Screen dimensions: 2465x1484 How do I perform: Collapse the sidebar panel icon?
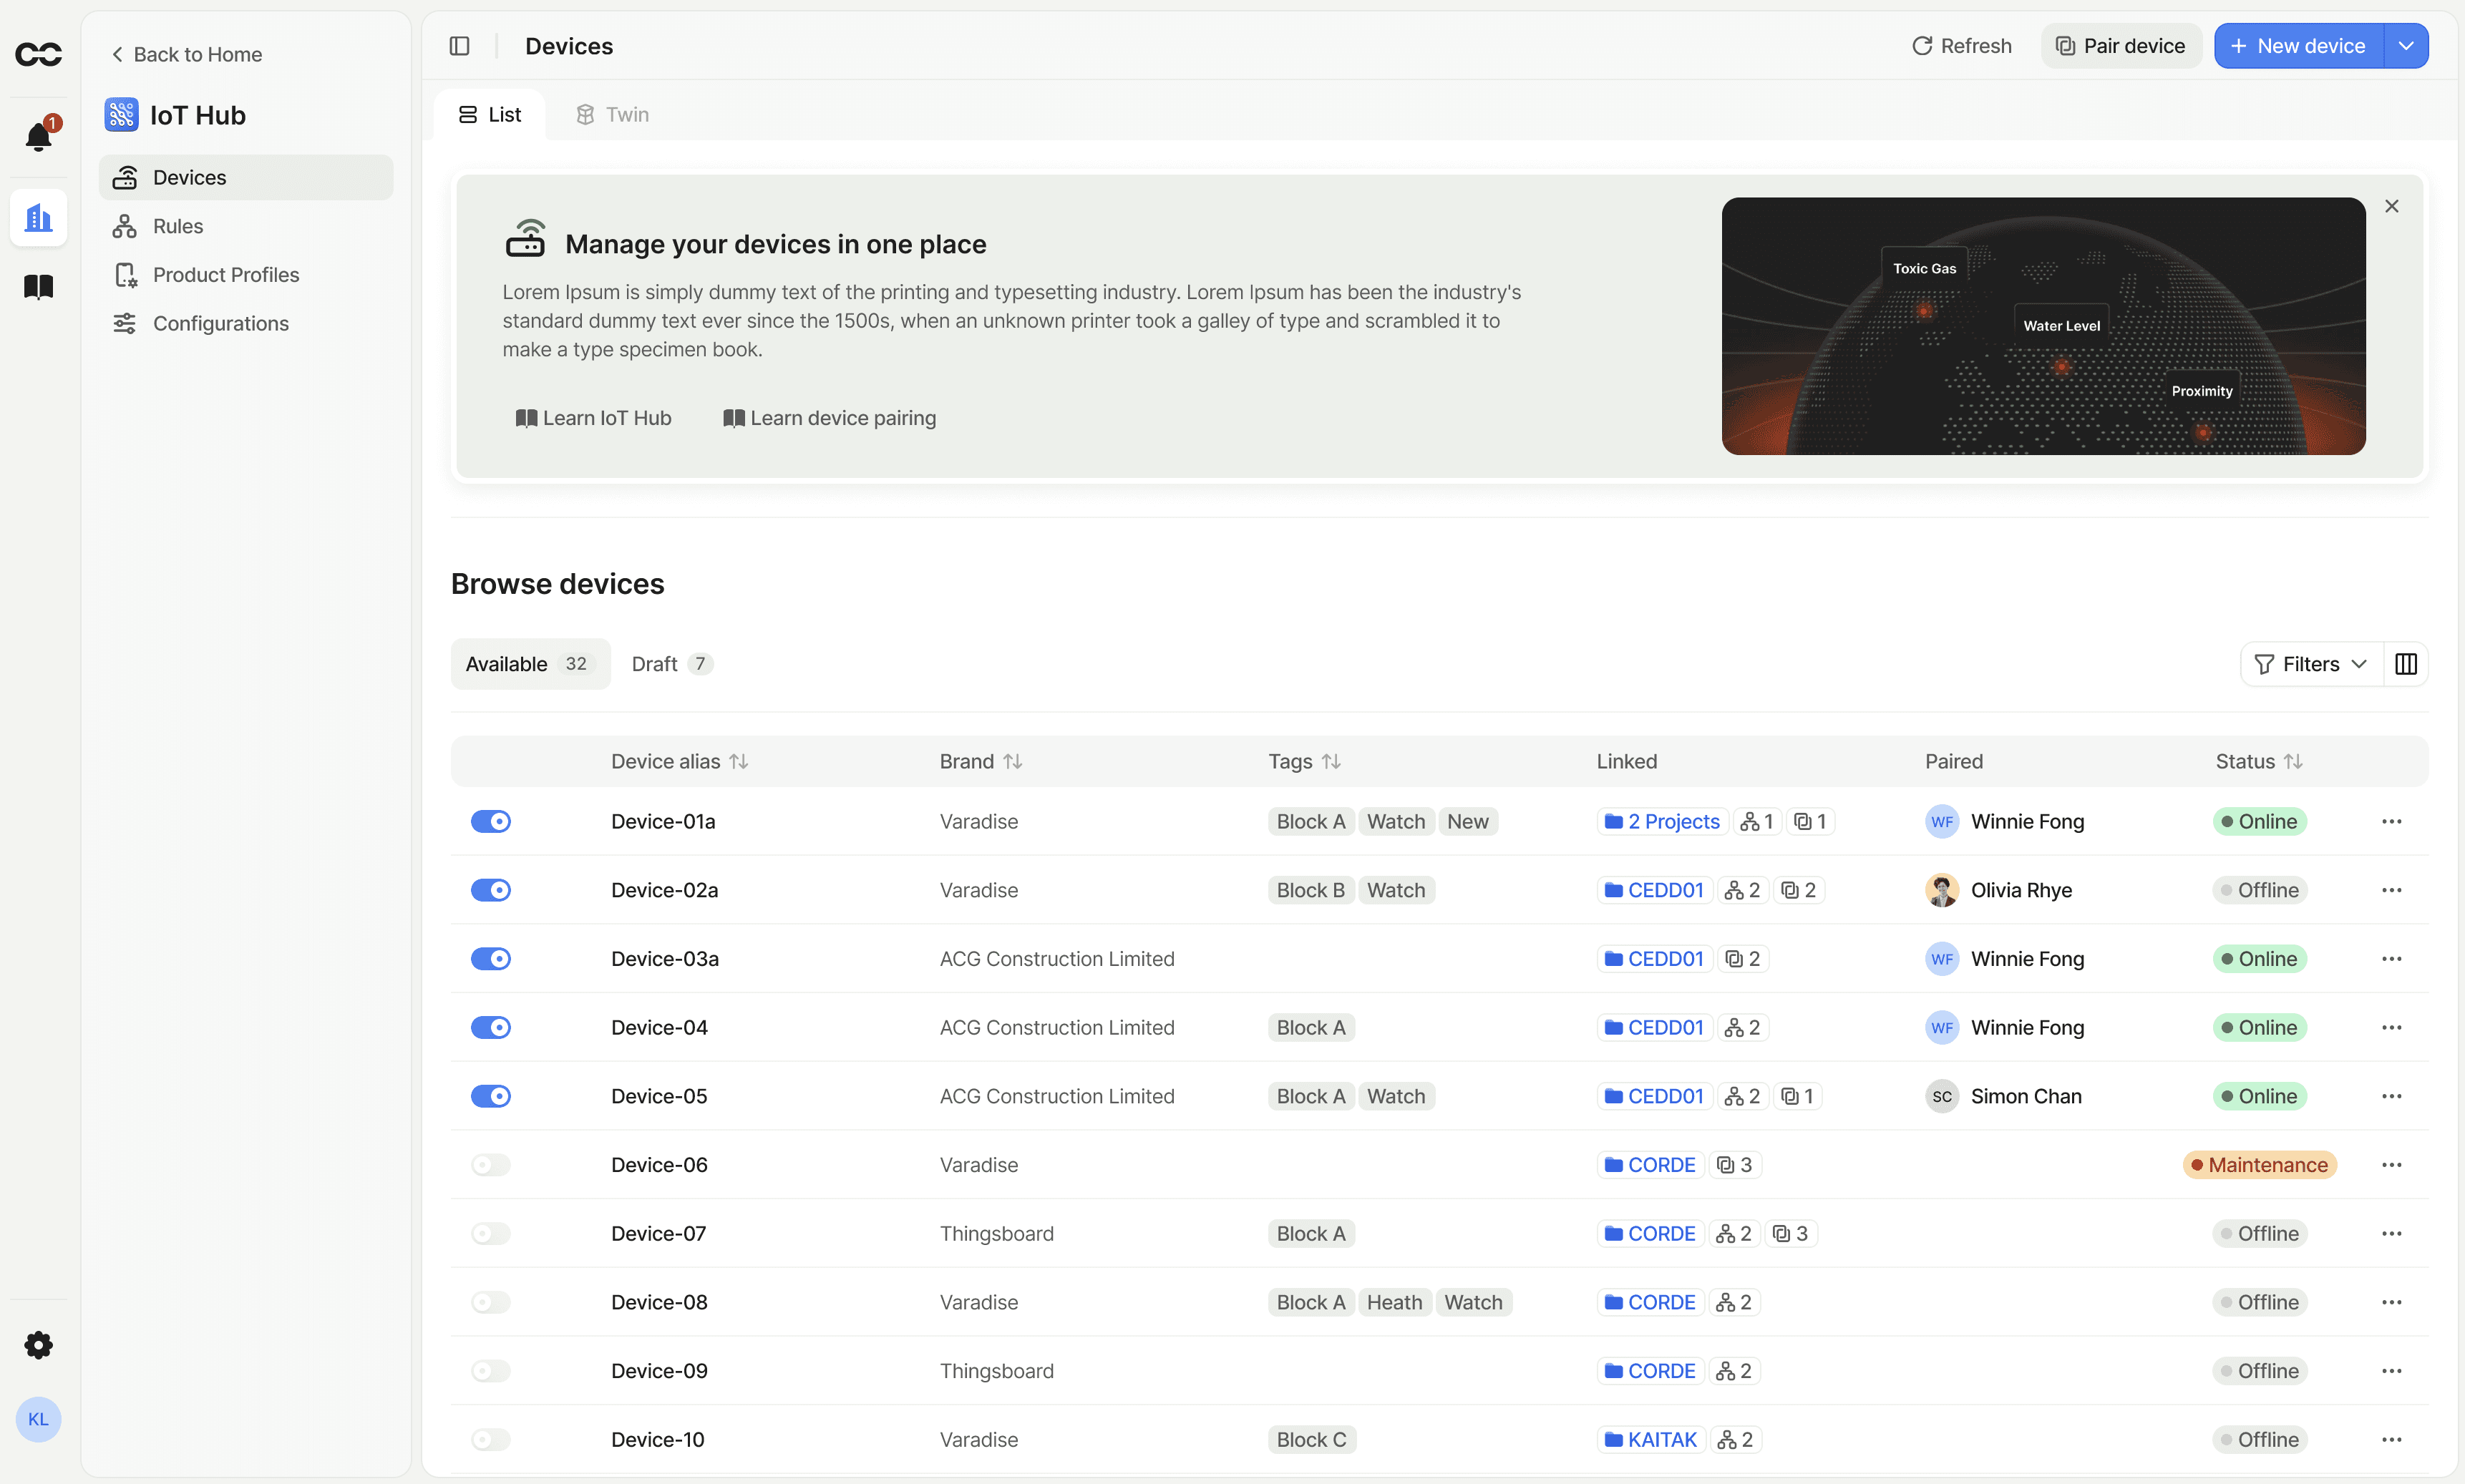460,46
